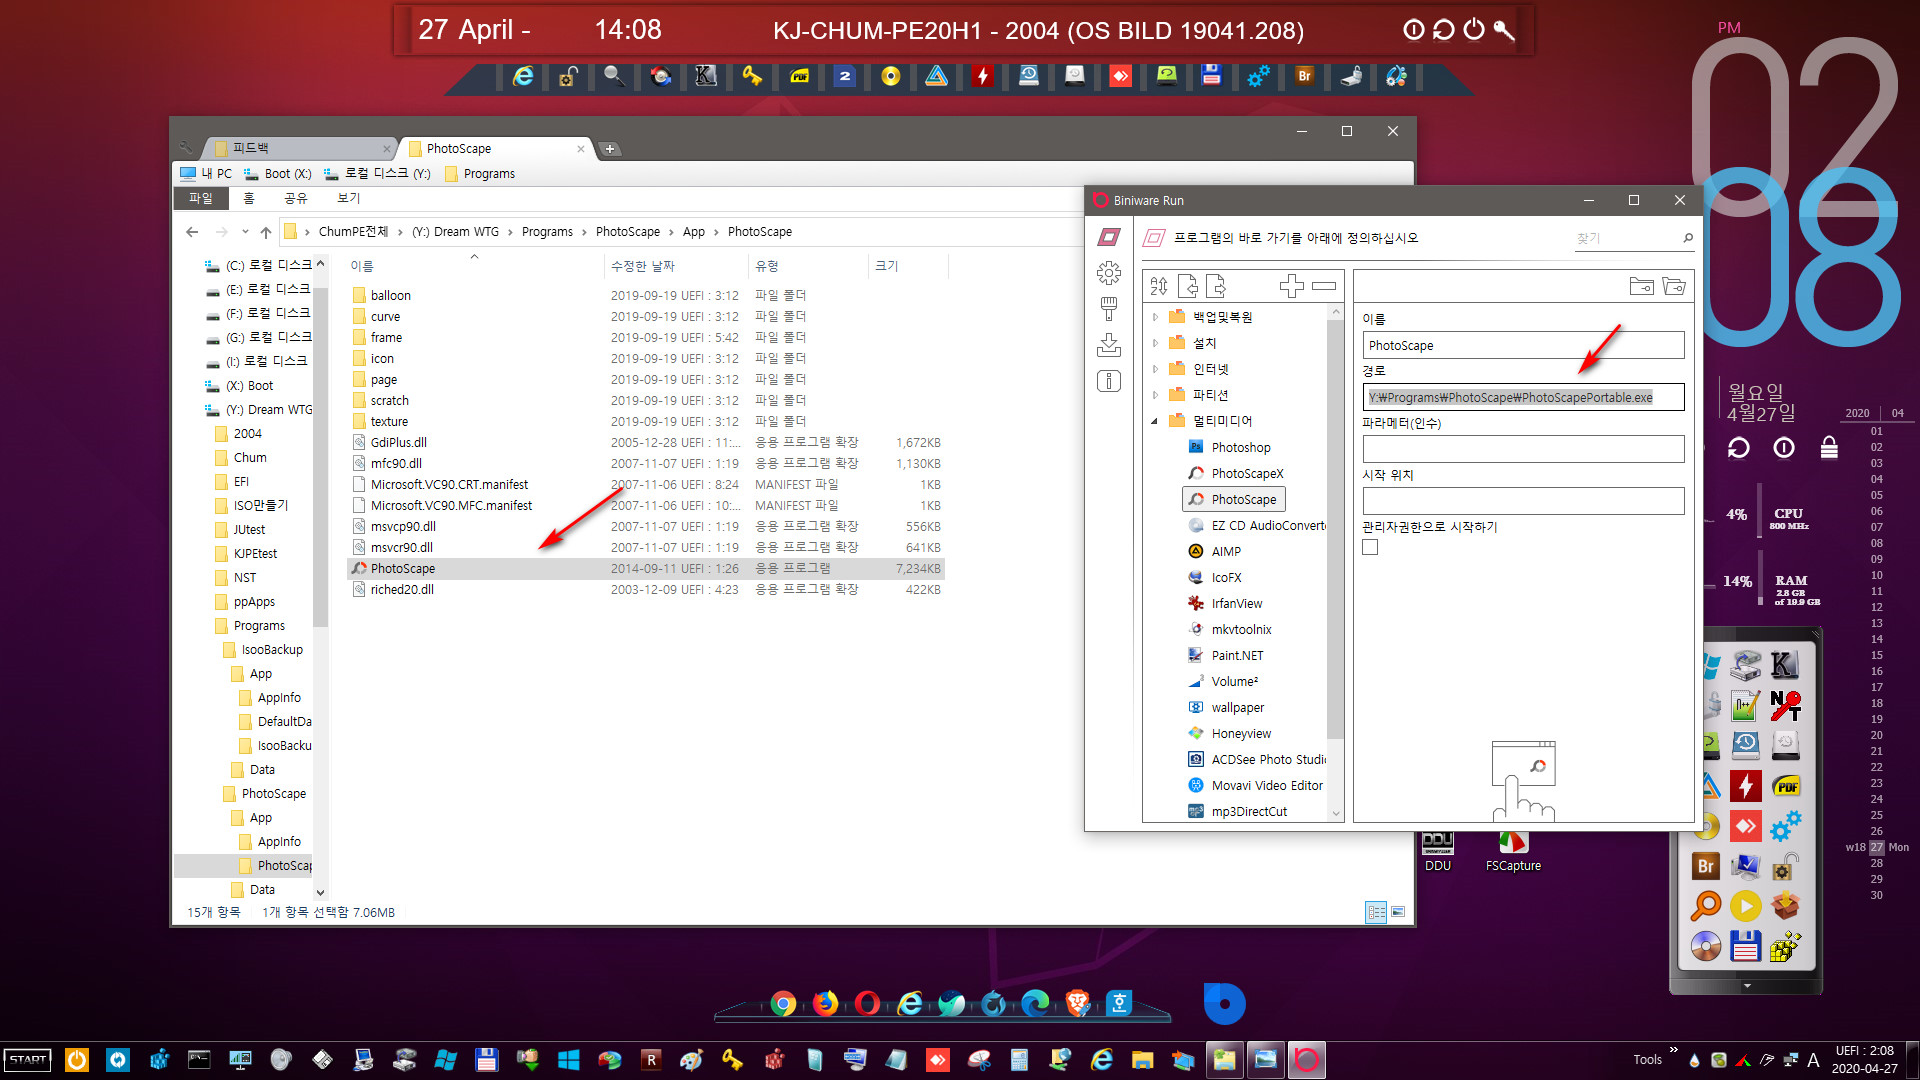This screenshot has height=1080, width=1920.
Task: Expand the dock panel's bottom arrow
Action: [1747, 986]
